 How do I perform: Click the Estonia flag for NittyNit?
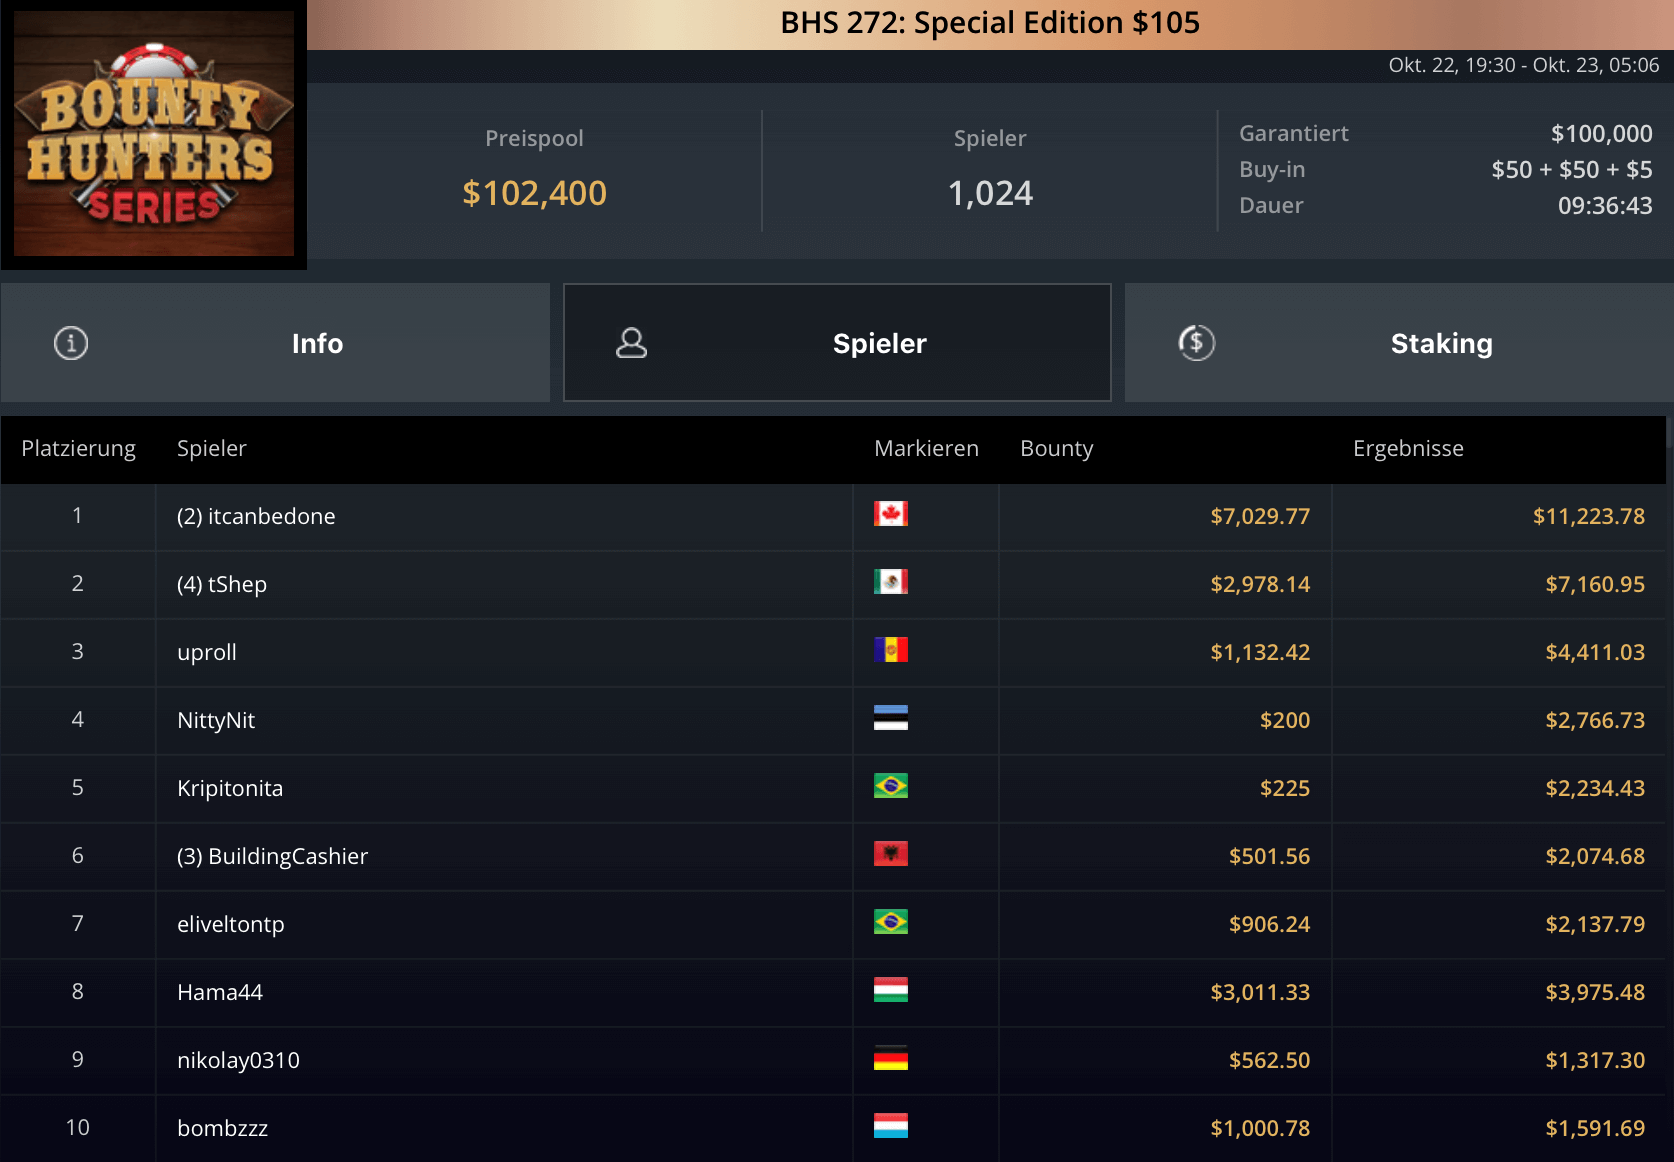(890, 718)
